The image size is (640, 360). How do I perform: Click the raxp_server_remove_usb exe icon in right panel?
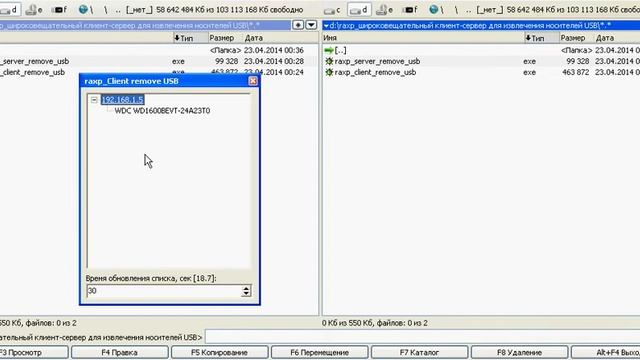(x=329, y=61)
